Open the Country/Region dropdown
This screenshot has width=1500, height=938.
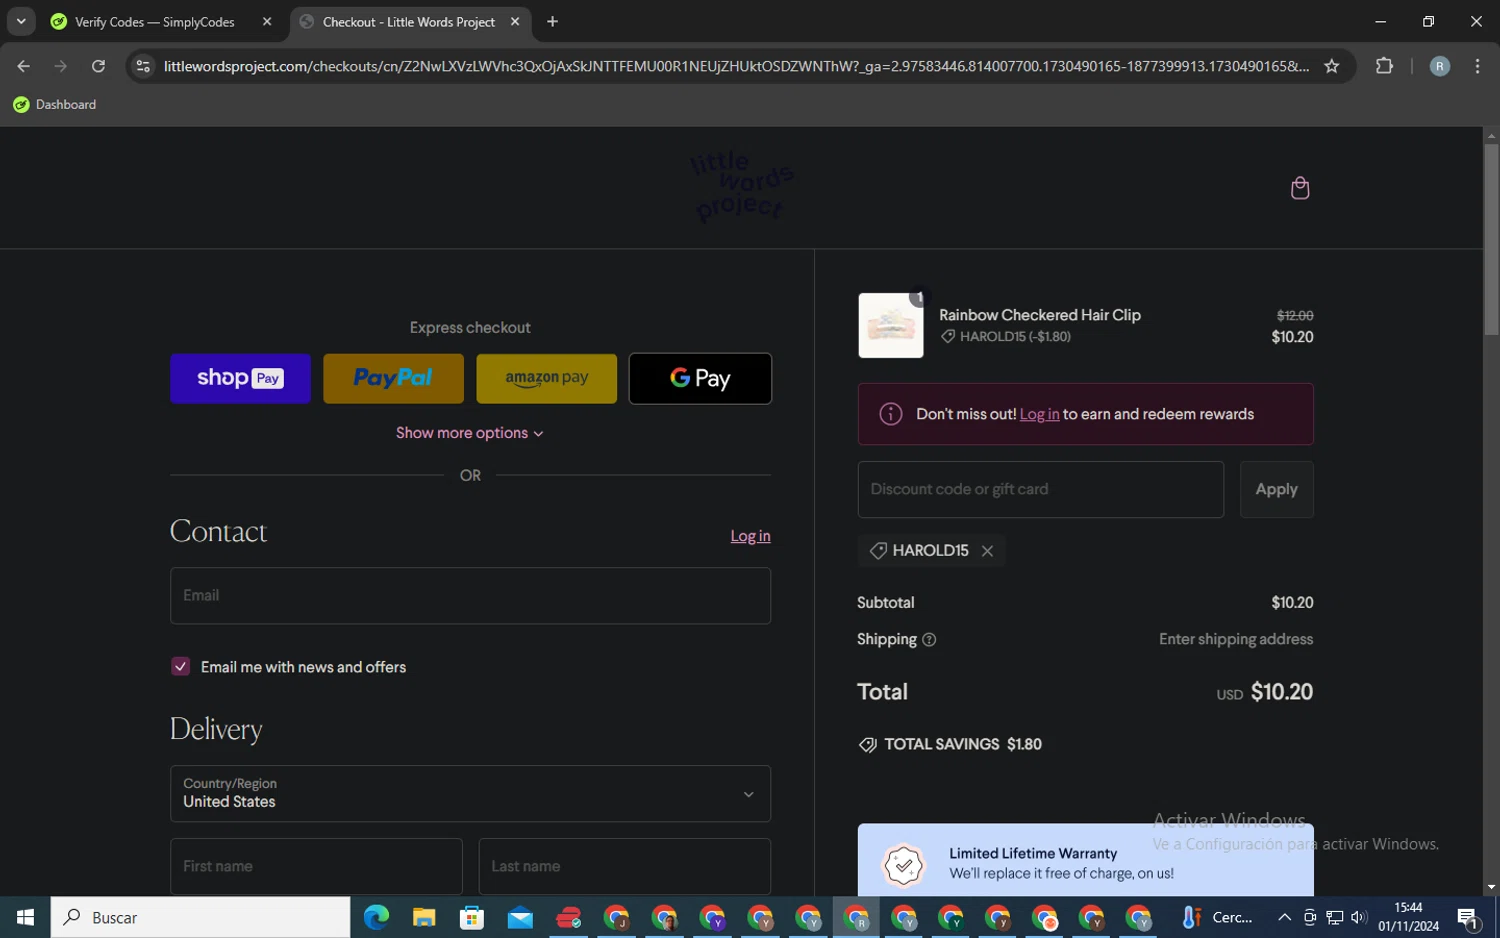tap(470, 794)
